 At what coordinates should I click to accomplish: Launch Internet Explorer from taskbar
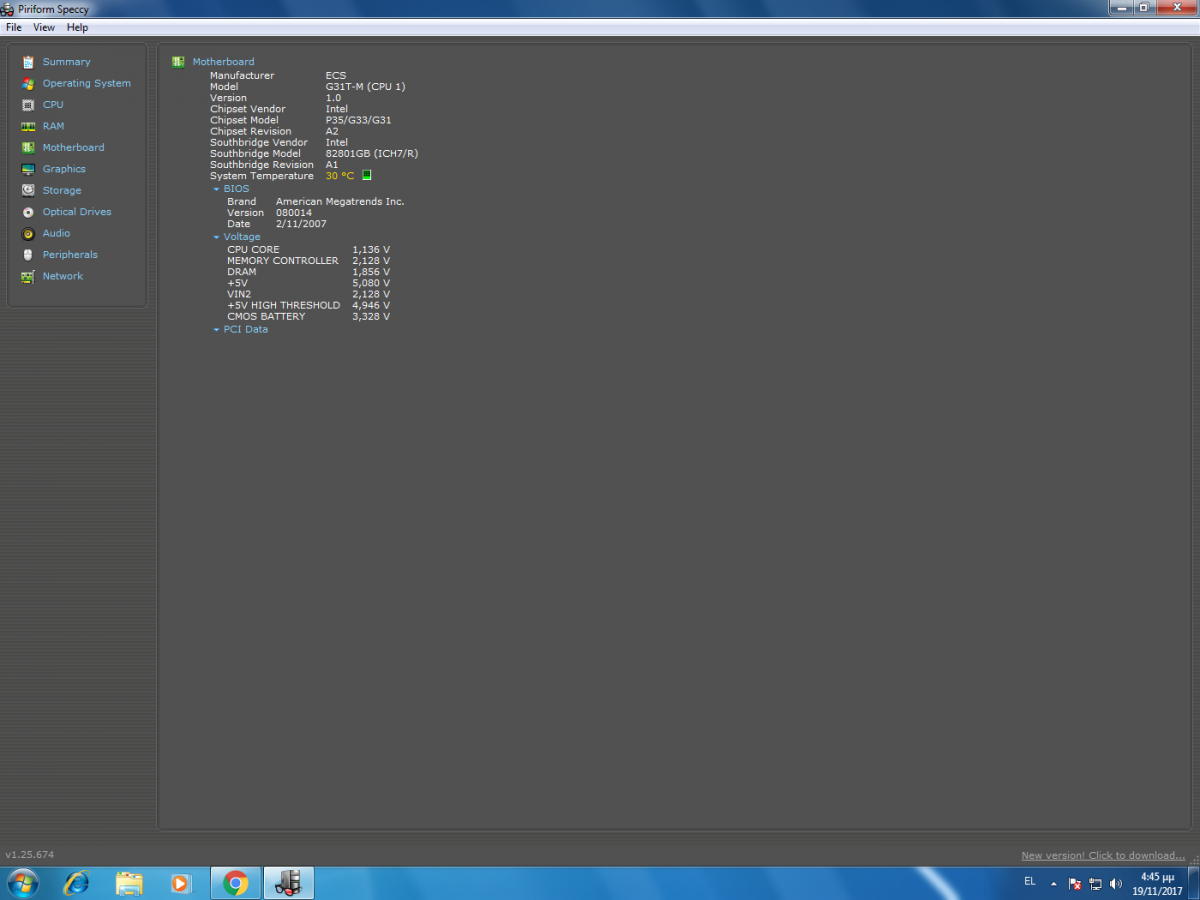pos(76,883)
